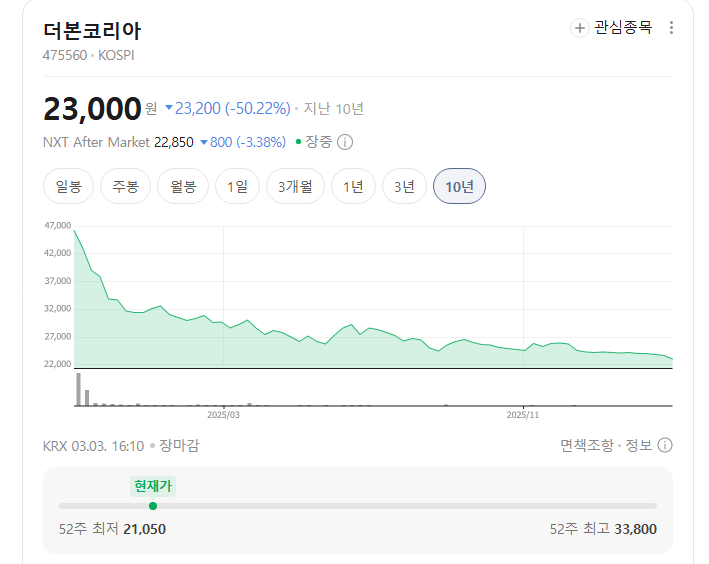
Task: Click the 관심종목 watchlist label
Action: 623,28
